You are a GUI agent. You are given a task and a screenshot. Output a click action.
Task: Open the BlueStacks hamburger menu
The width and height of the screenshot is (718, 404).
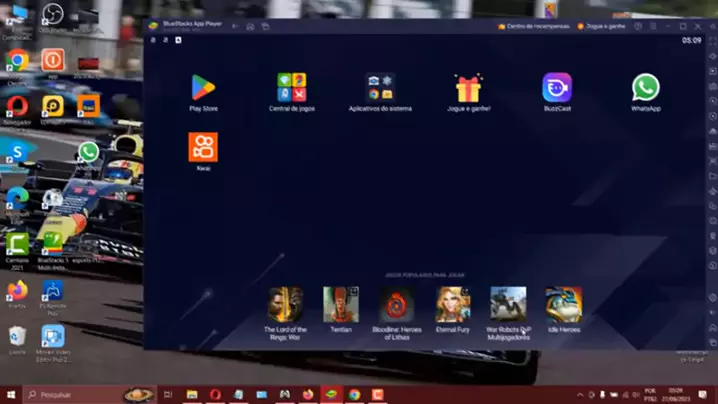click(655, 26)
